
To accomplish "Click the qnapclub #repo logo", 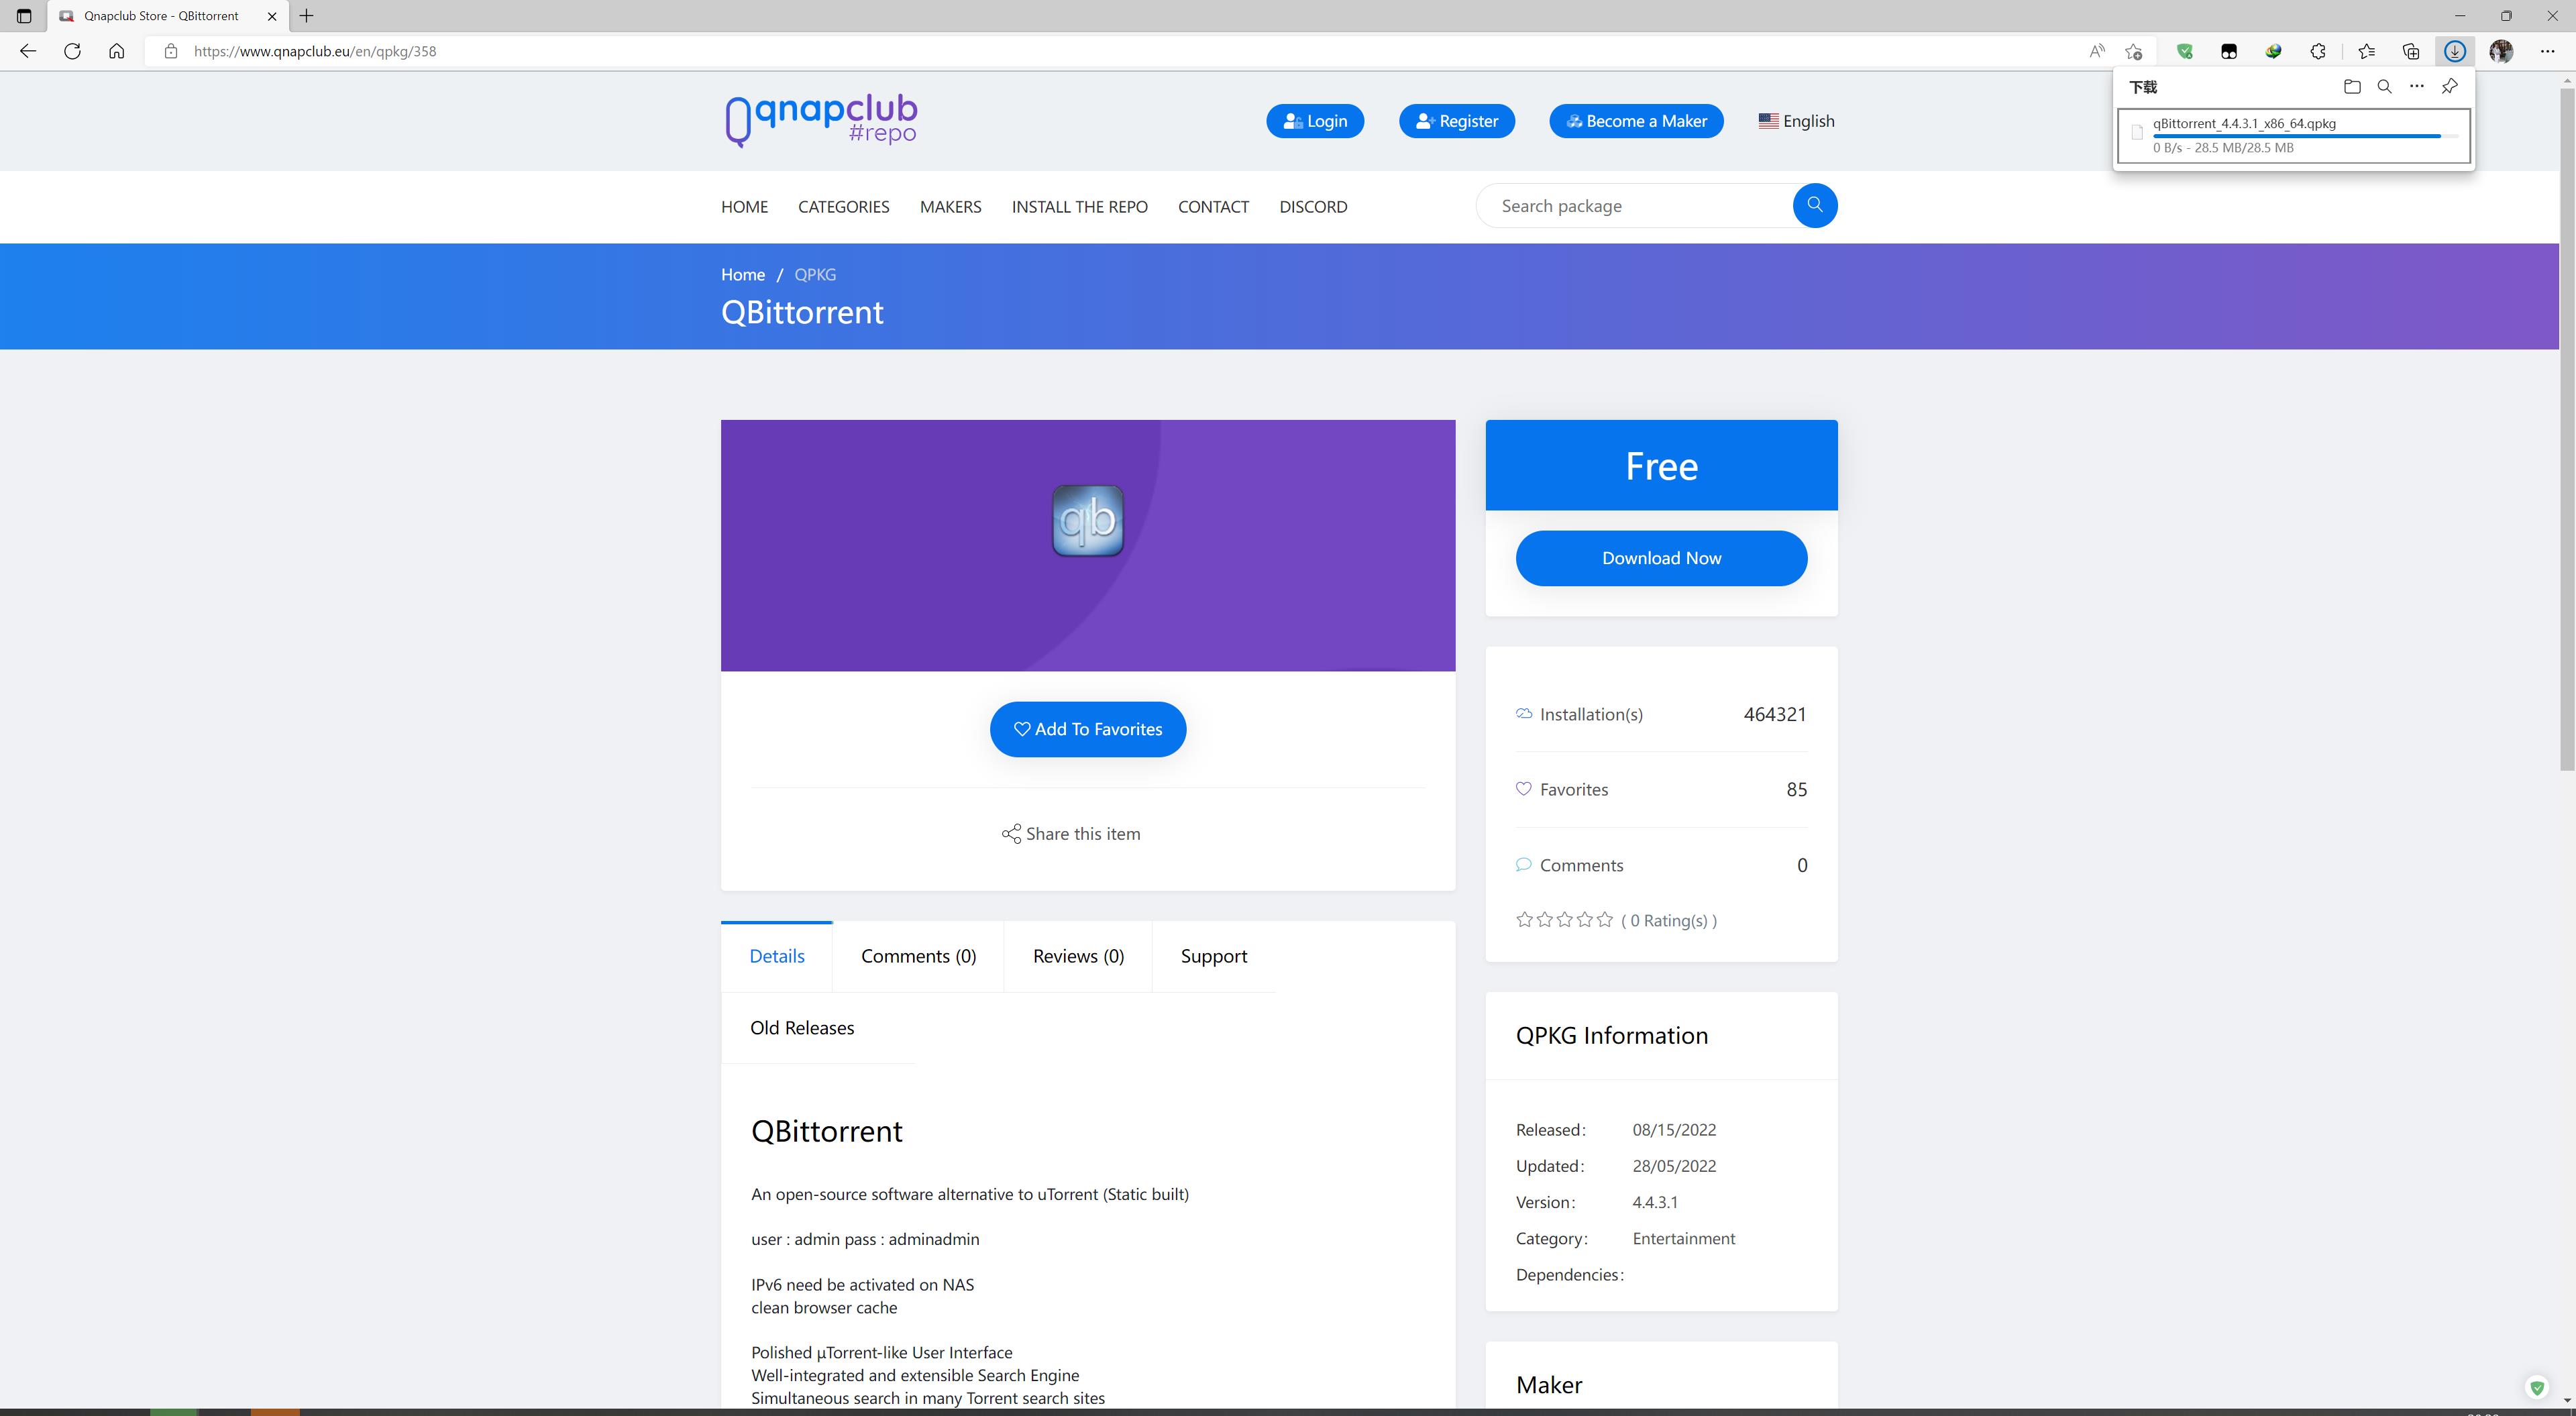I will (820, 121).
